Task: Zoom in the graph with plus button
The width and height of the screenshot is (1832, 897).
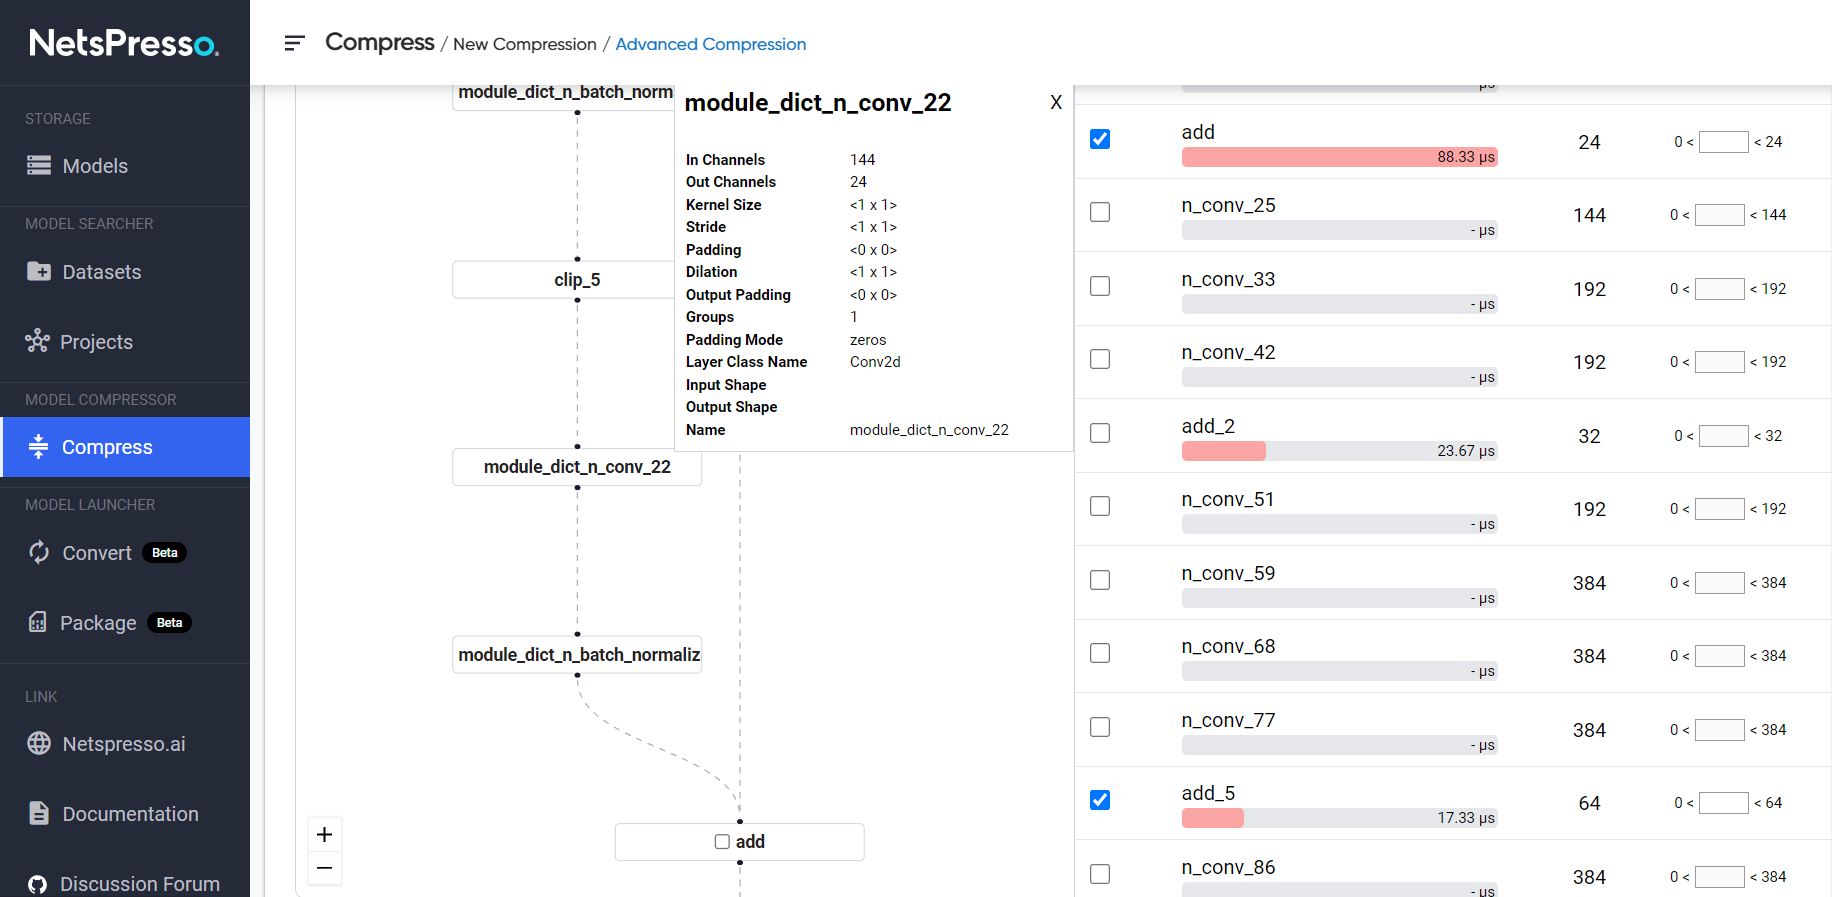Action: (325, 835)
